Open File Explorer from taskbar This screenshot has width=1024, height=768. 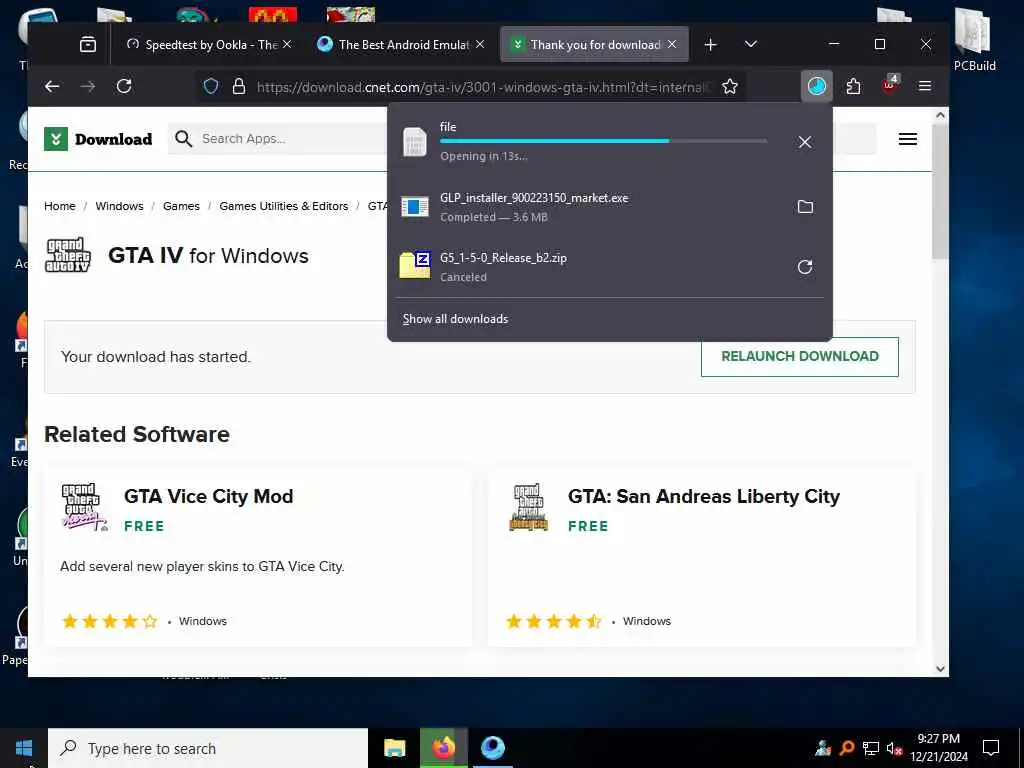(394, 748)
